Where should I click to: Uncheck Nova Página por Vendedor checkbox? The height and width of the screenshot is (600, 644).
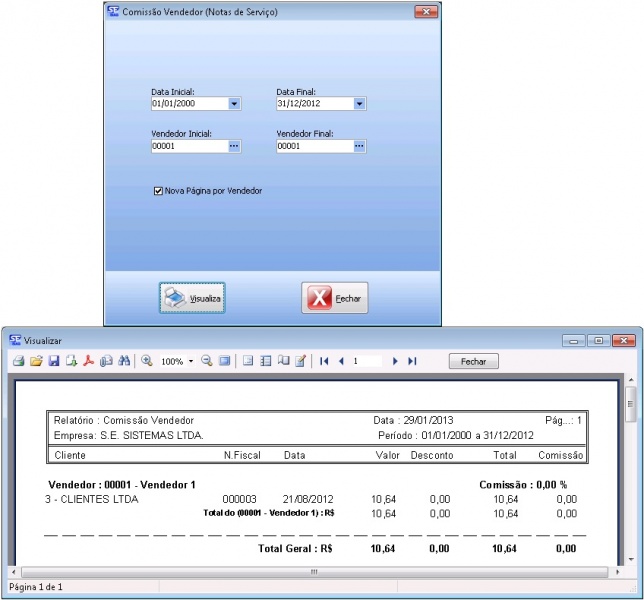click(x=158, y=190)
